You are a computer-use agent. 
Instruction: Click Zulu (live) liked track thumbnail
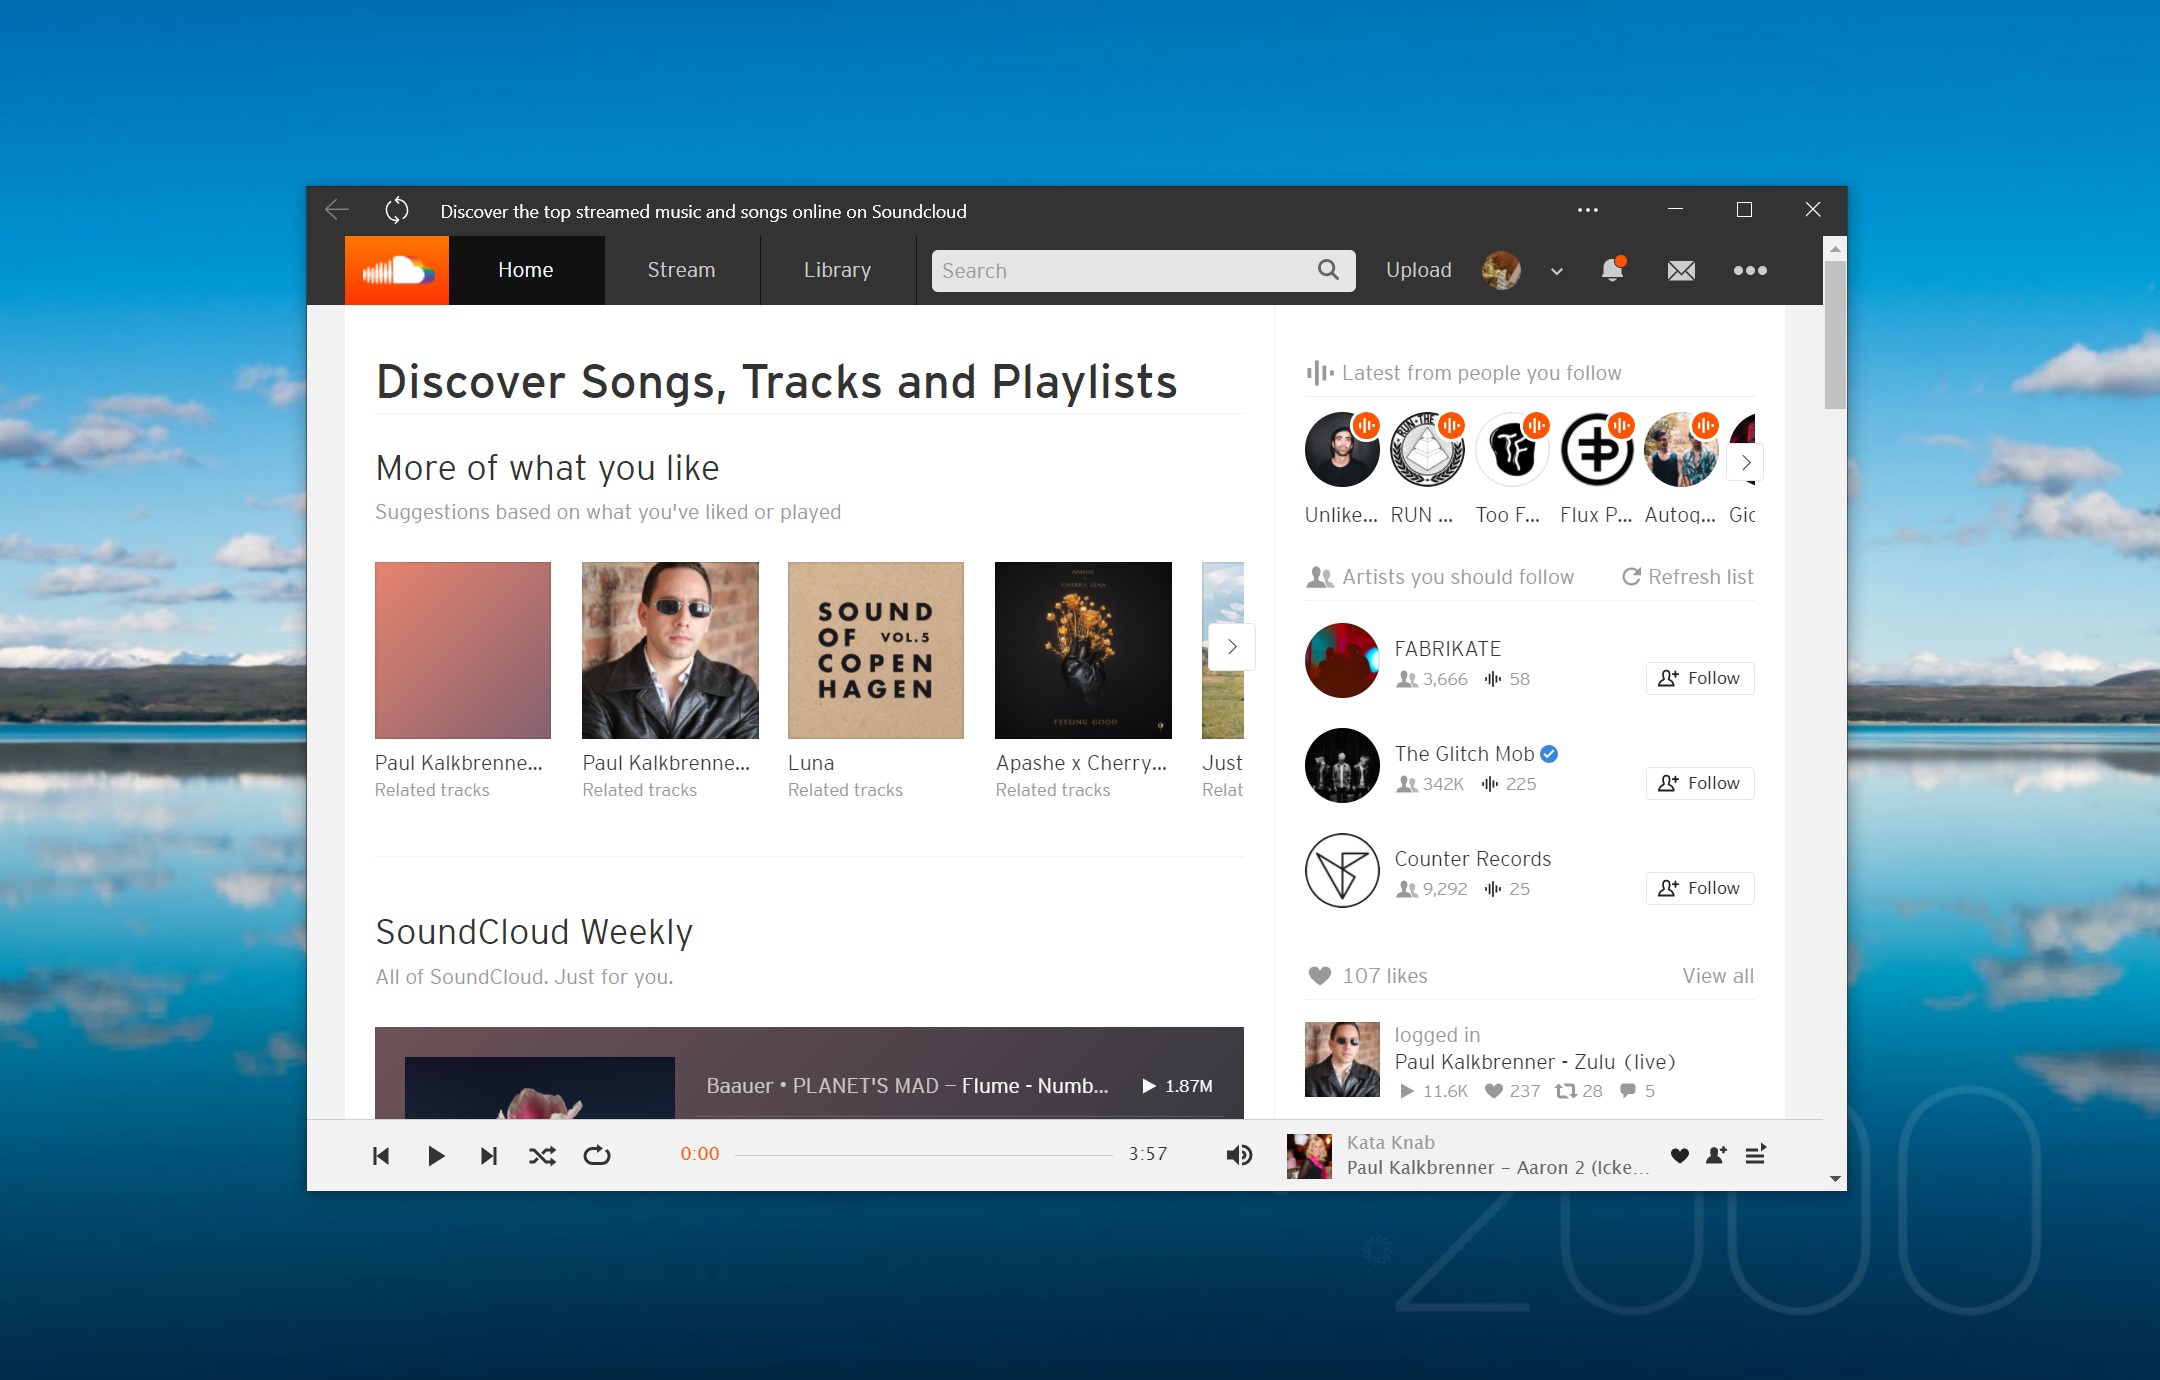coord(1342,1059)
